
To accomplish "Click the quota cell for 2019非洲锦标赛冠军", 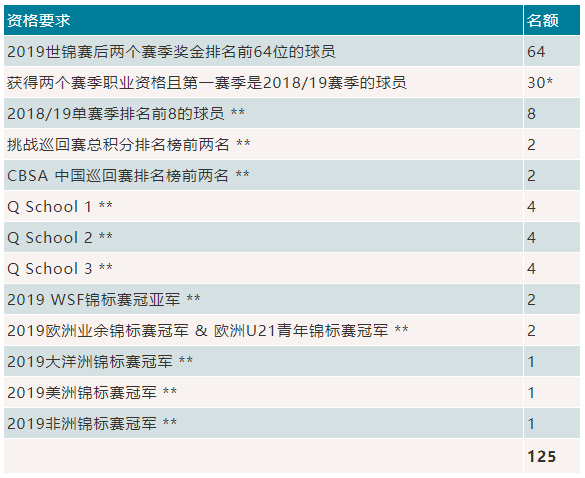I will coord(552,423).
